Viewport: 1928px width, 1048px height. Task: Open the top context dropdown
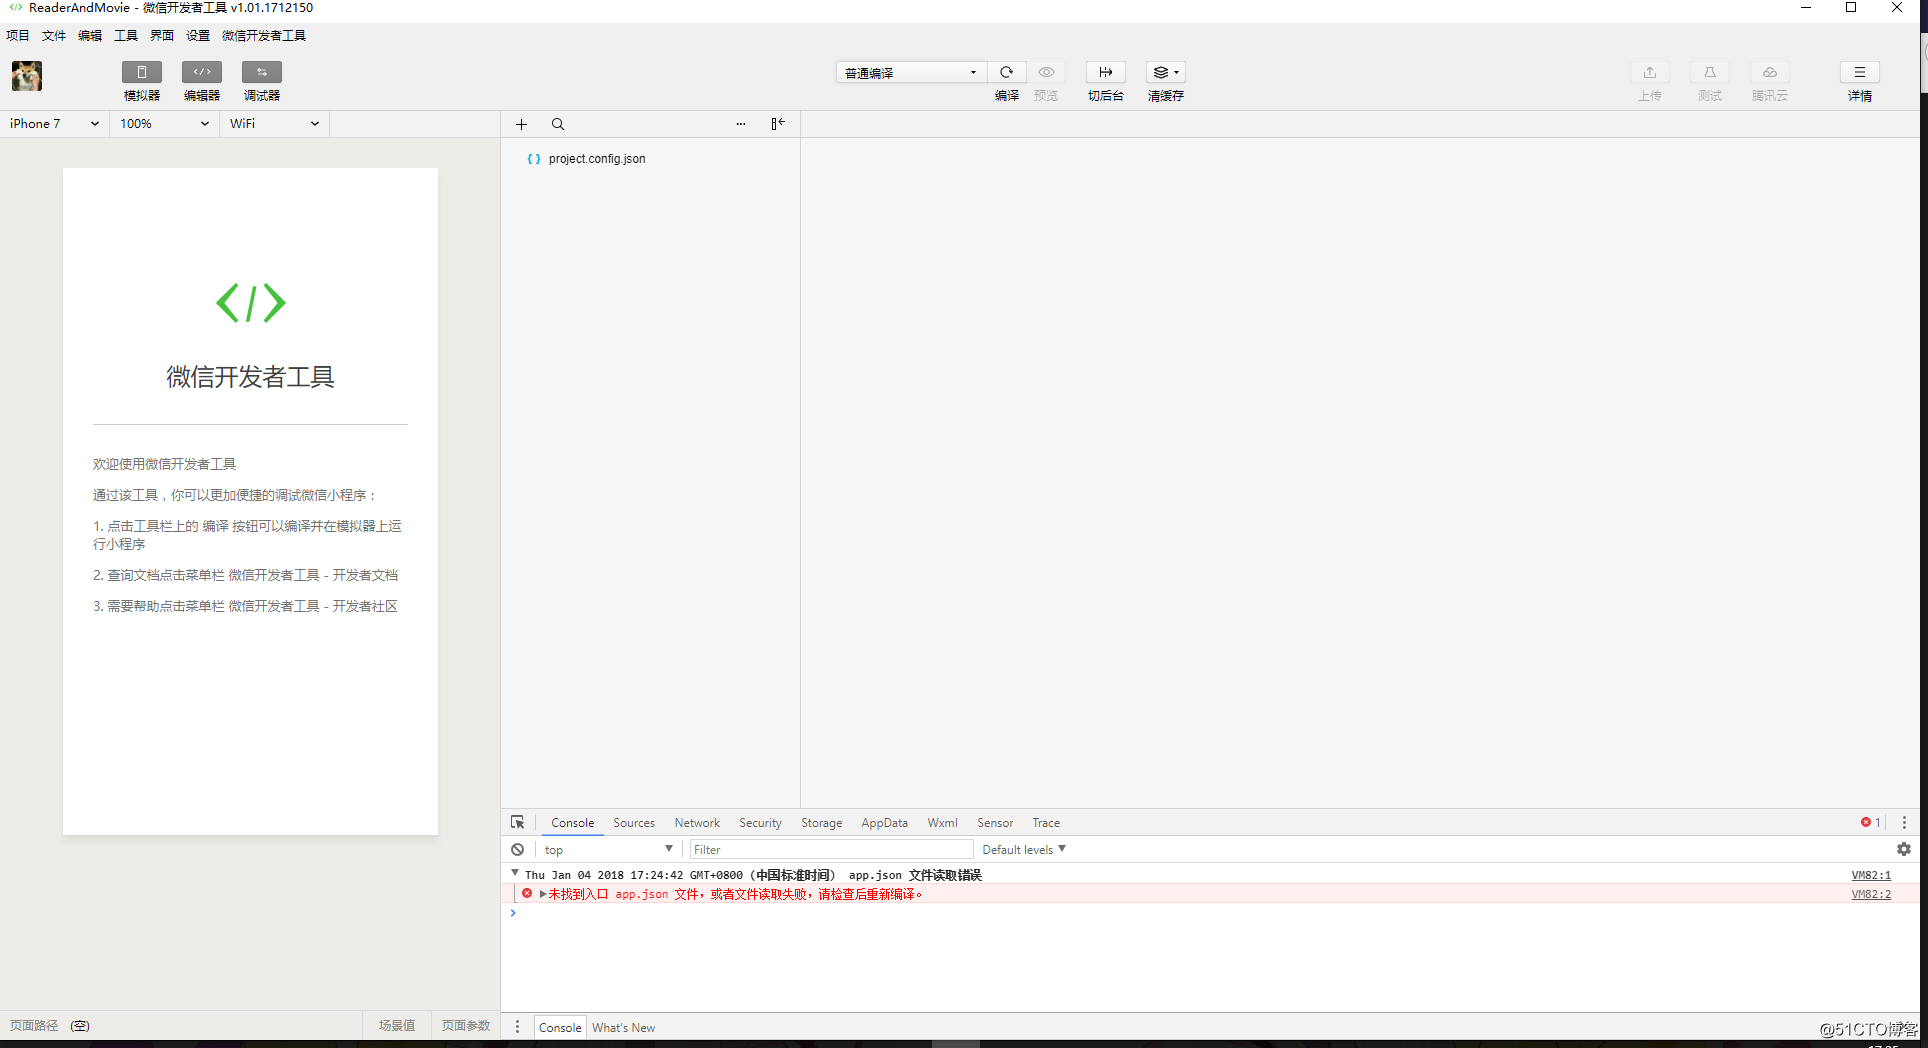click(x=609, y=849)
